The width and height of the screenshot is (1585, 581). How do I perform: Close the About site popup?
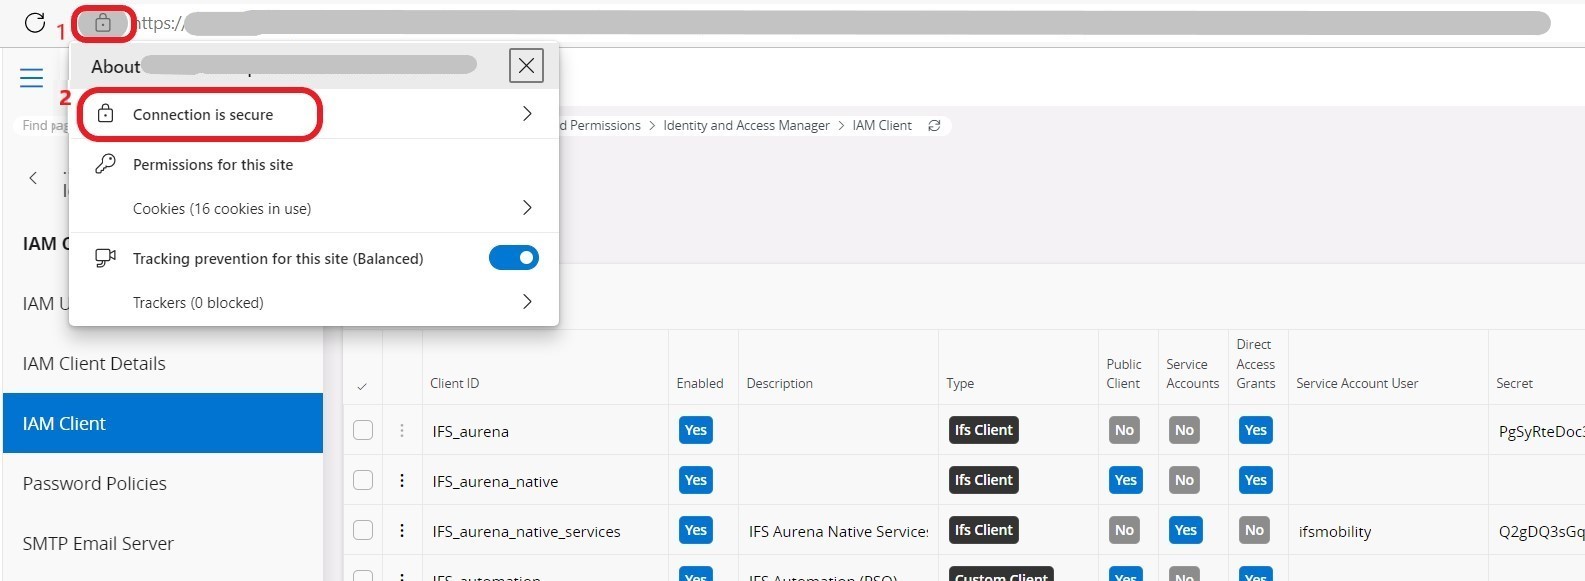526,66
